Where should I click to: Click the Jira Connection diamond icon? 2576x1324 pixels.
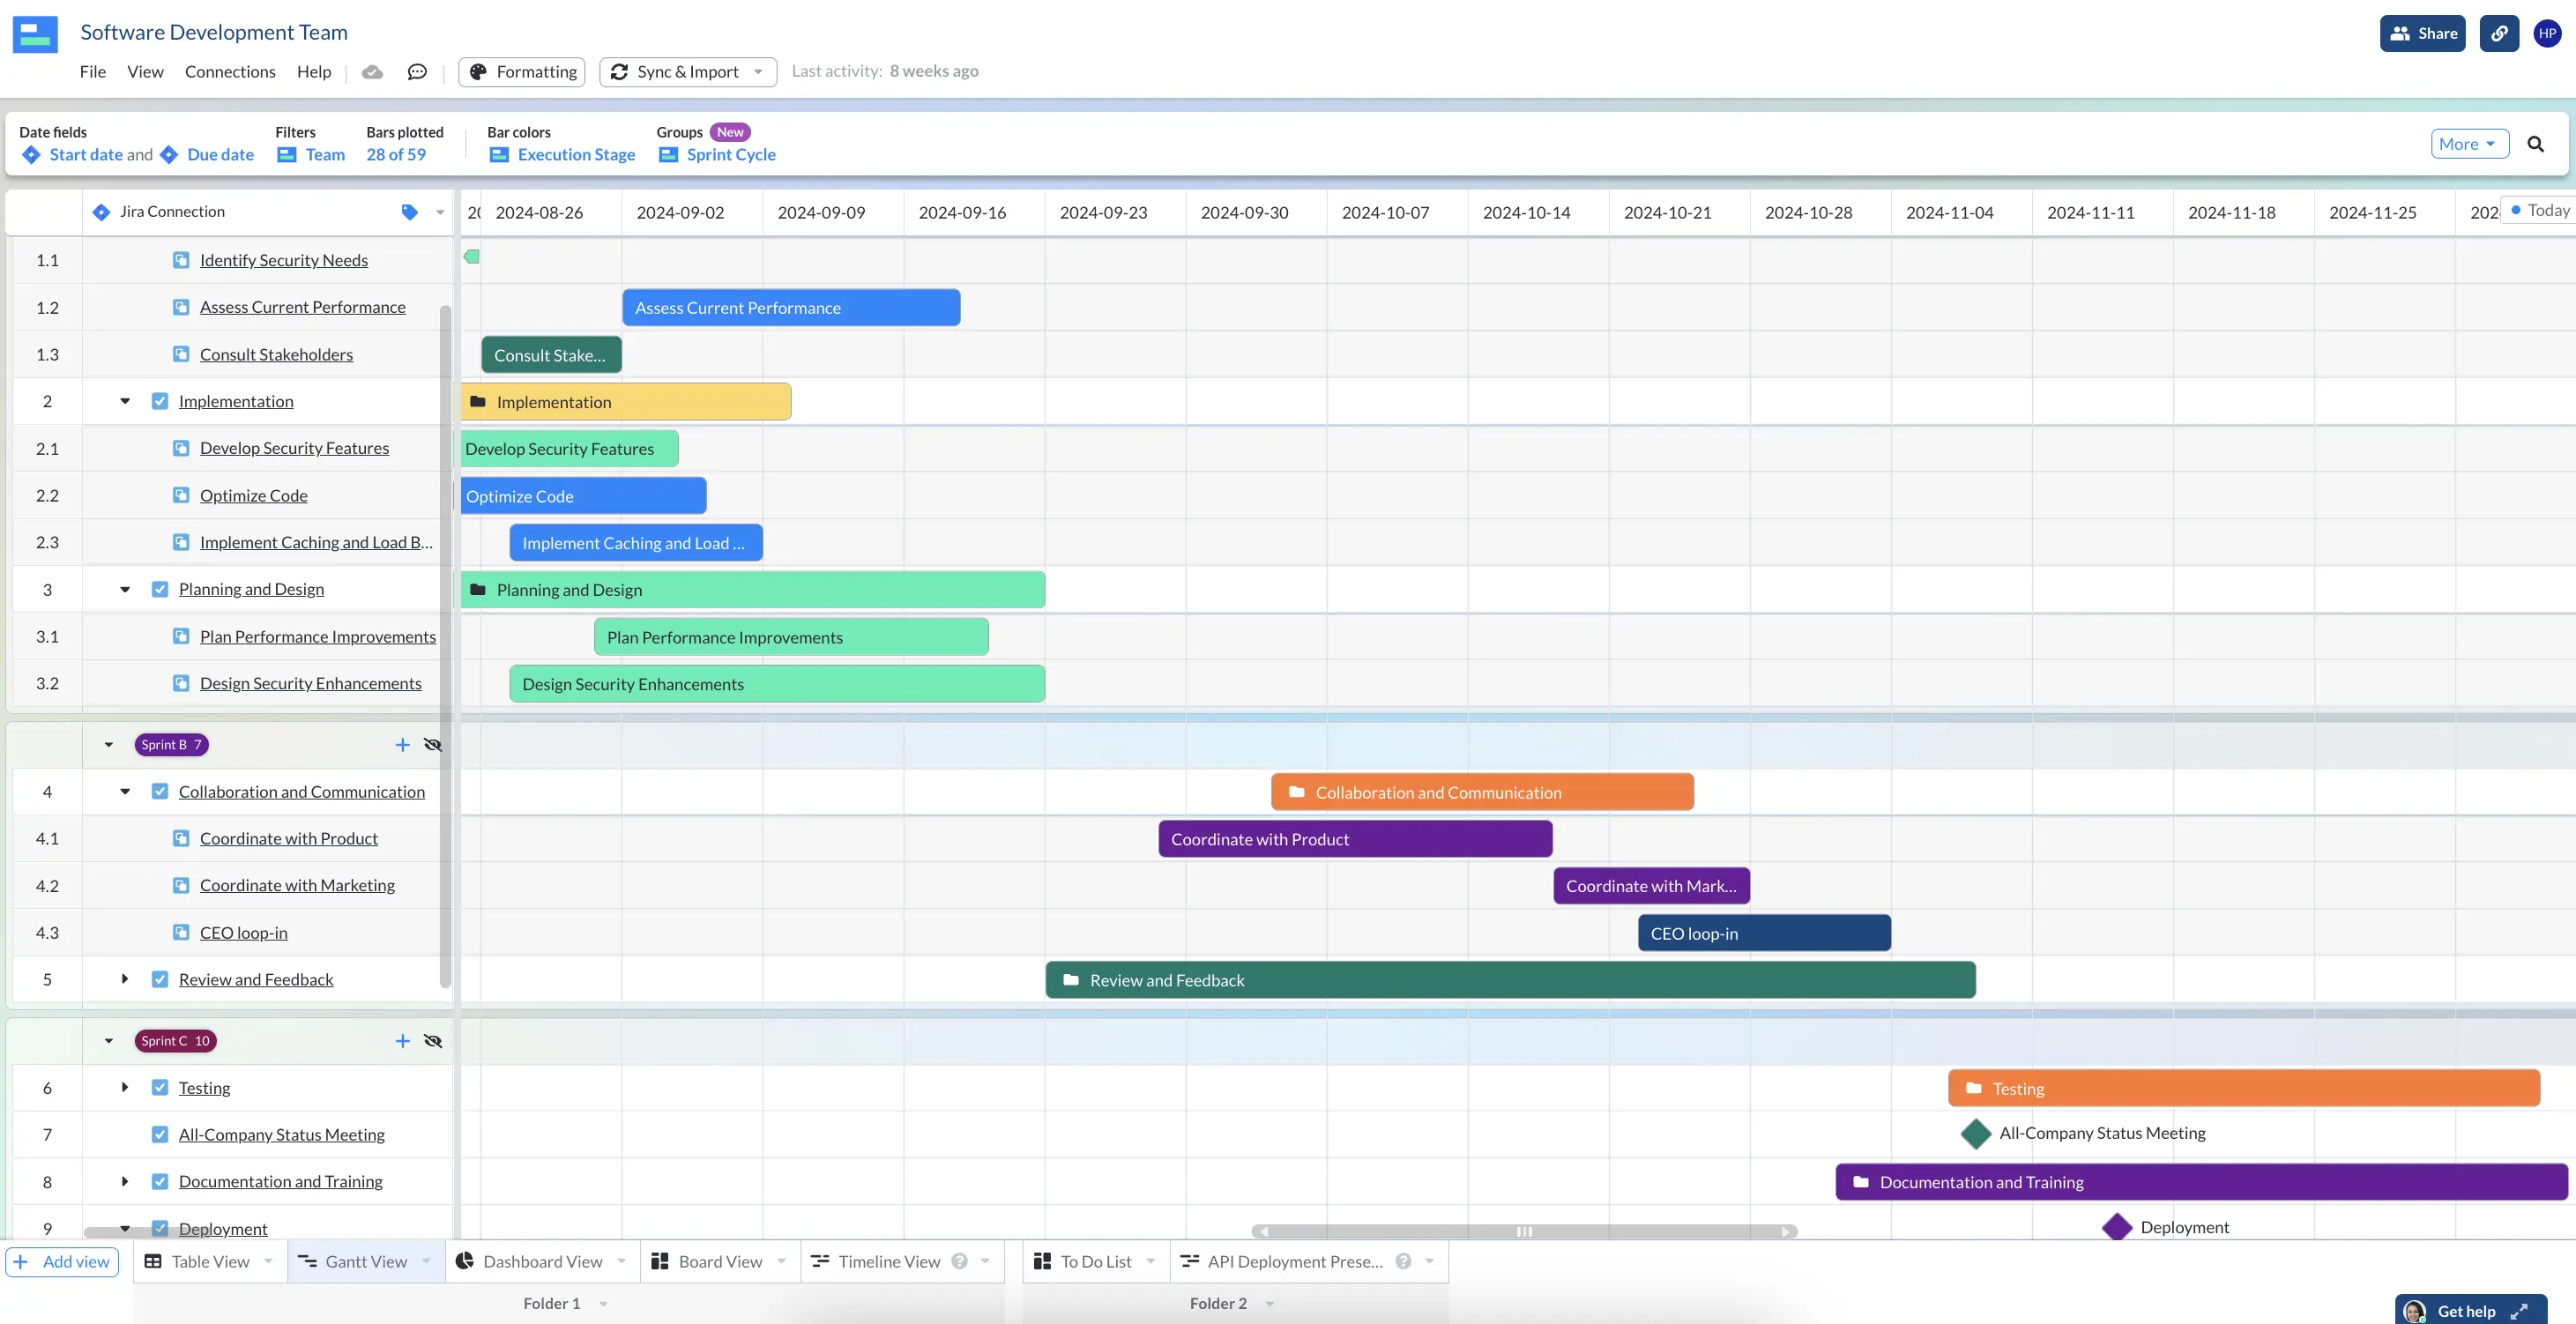point(101,212)
